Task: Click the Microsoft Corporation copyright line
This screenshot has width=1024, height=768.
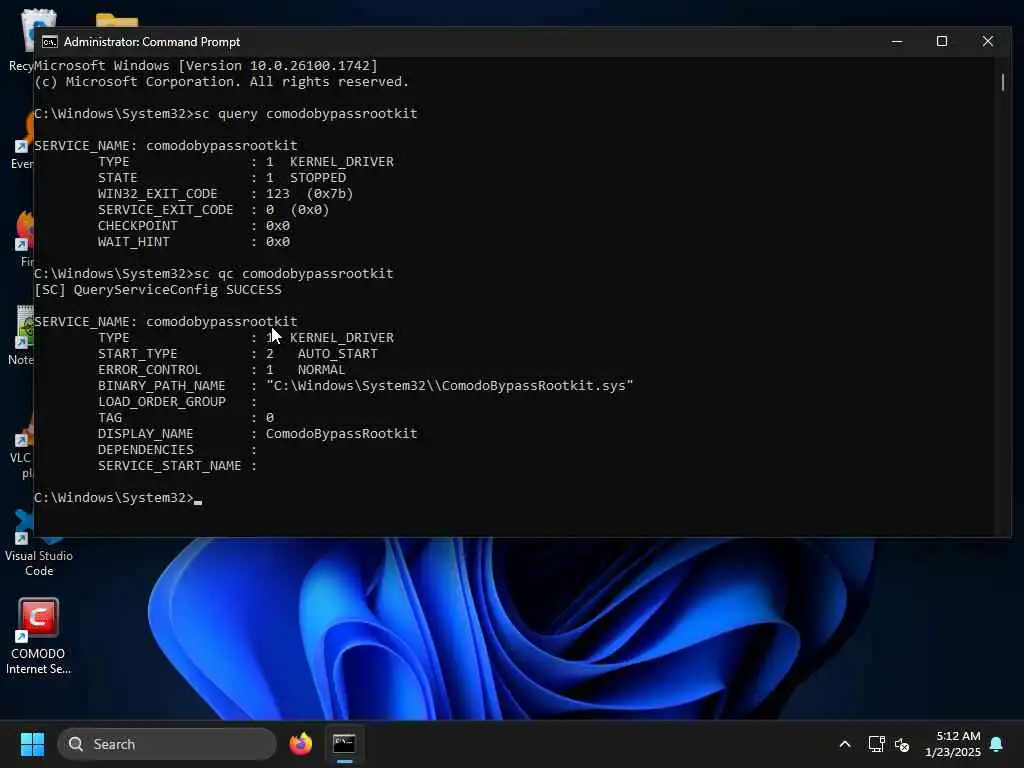Action: (221, 82)
